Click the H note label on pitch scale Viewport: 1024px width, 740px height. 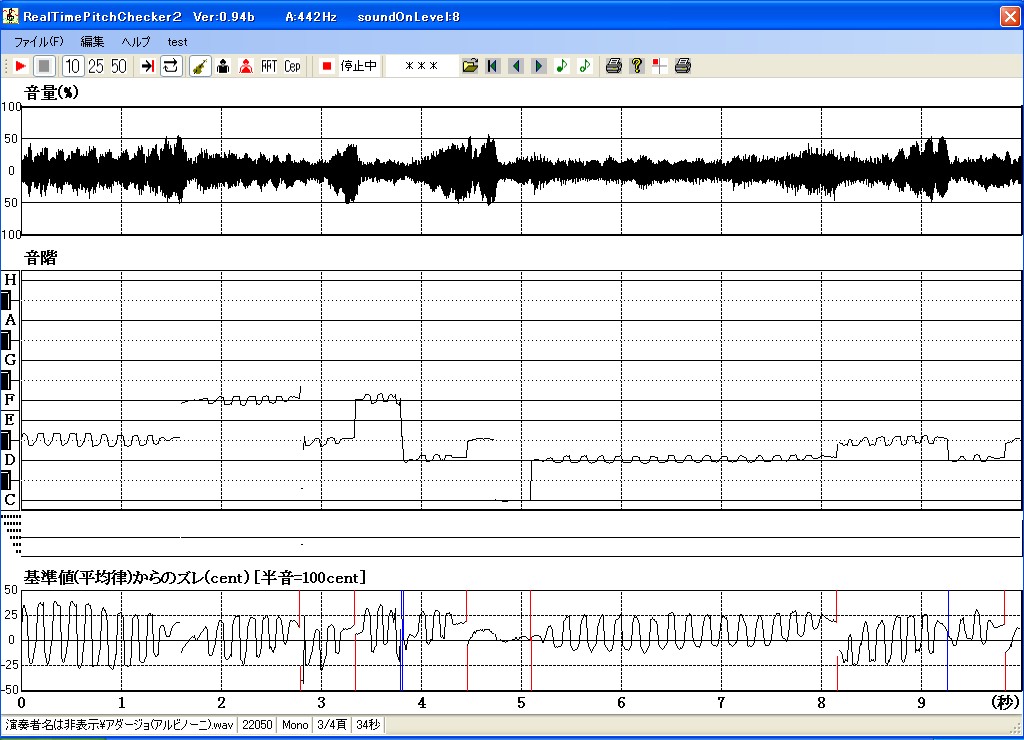point(10,280)
